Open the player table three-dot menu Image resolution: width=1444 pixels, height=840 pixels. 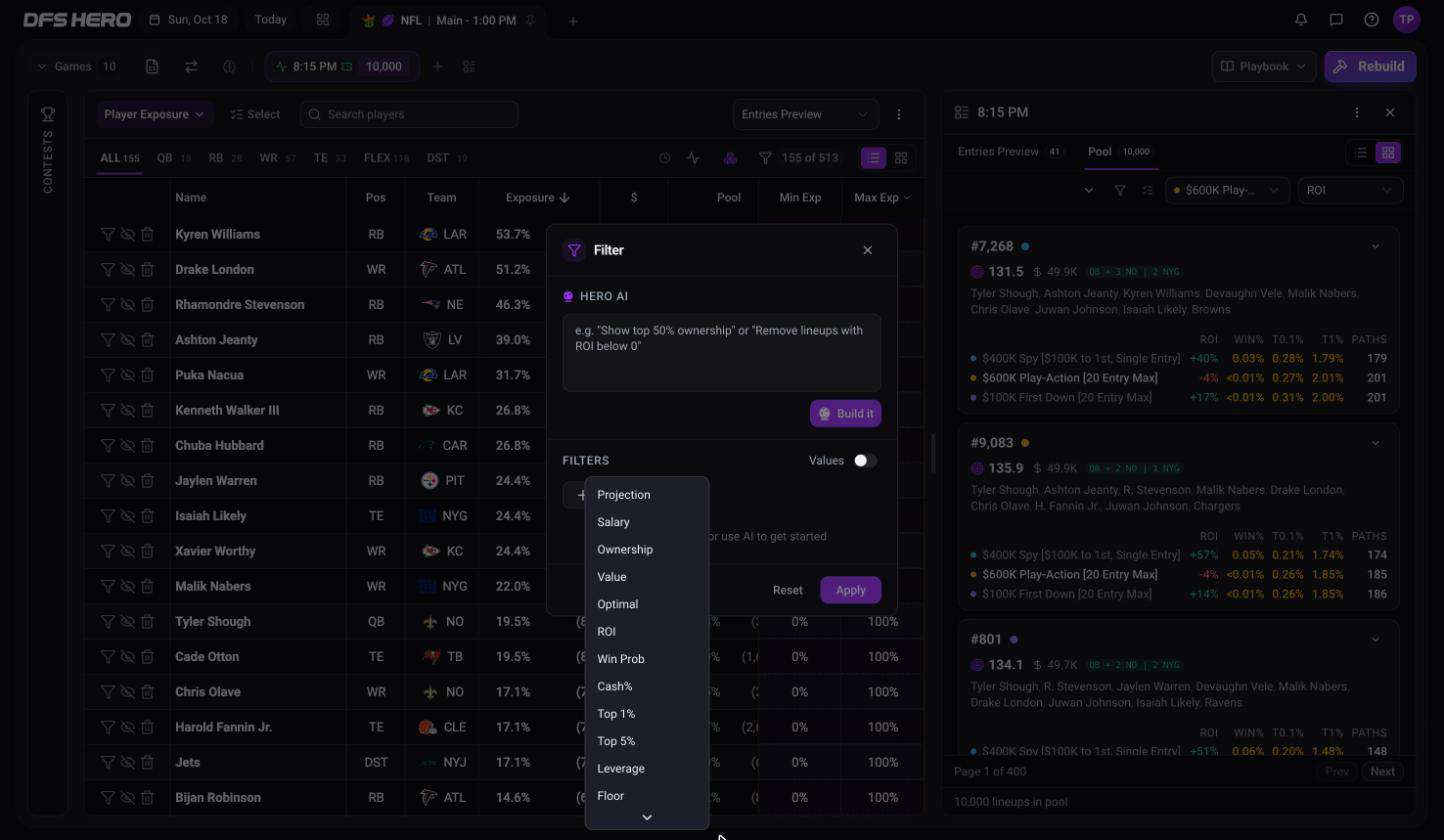point(899,115)
